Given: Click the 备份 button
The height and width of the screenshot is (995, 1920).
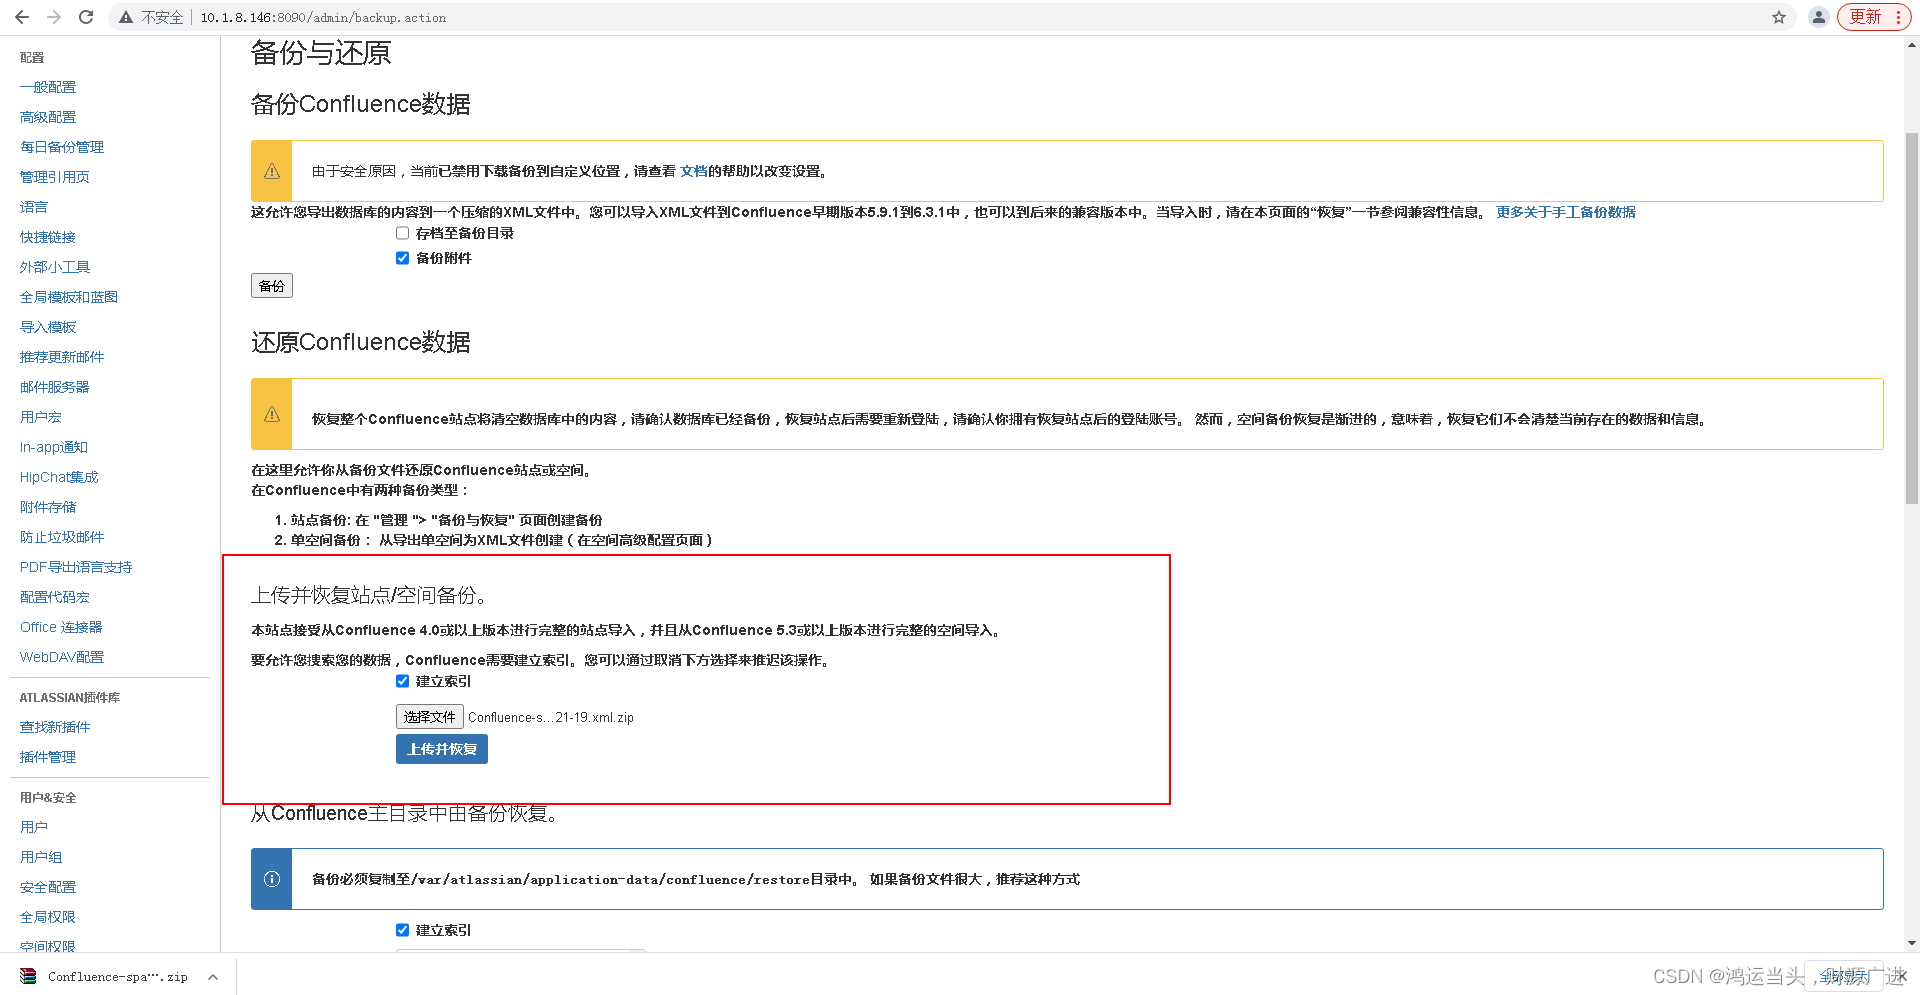Looking at the screenshot, I should point(272,286).
